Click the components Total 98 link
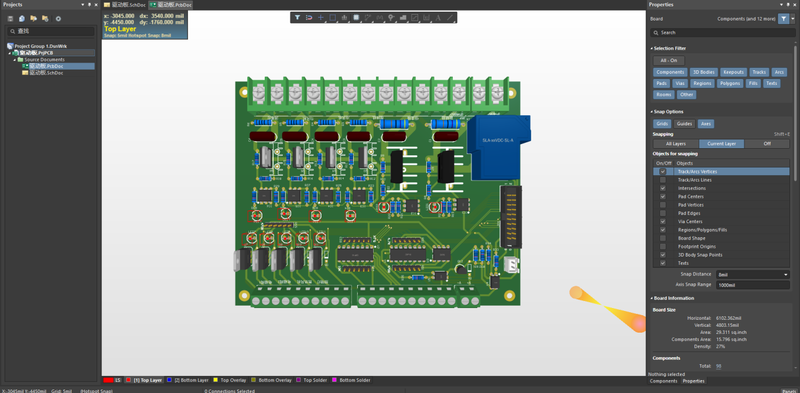Viewport: 800px width, 393px height. tap(719, 366)
